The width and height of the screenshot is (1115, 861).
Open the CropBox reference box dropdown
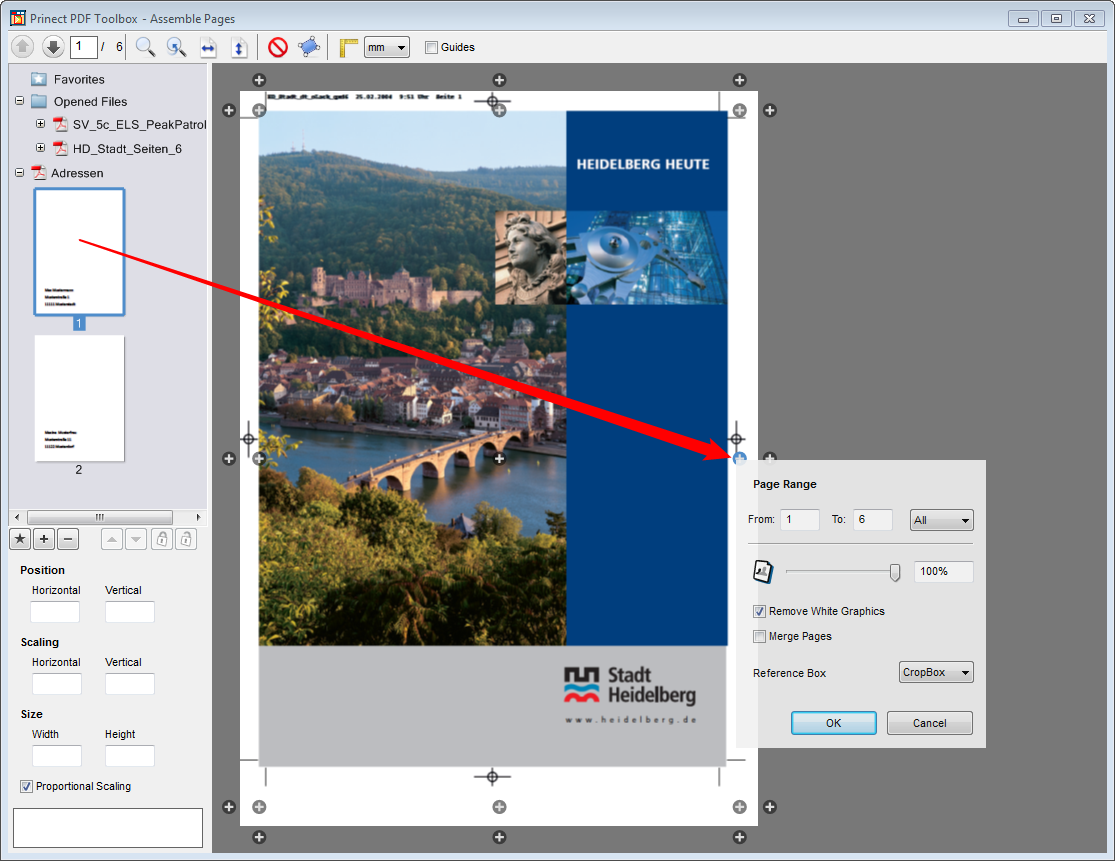(936, 673)
